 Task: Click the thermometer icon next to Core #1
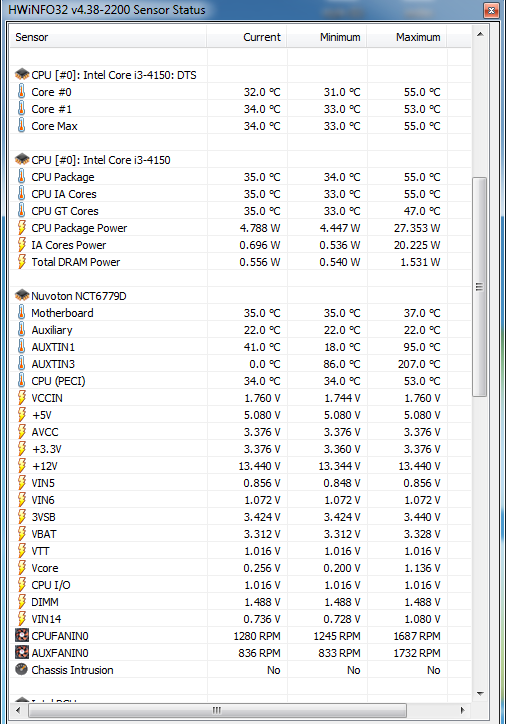click(21, 109)
